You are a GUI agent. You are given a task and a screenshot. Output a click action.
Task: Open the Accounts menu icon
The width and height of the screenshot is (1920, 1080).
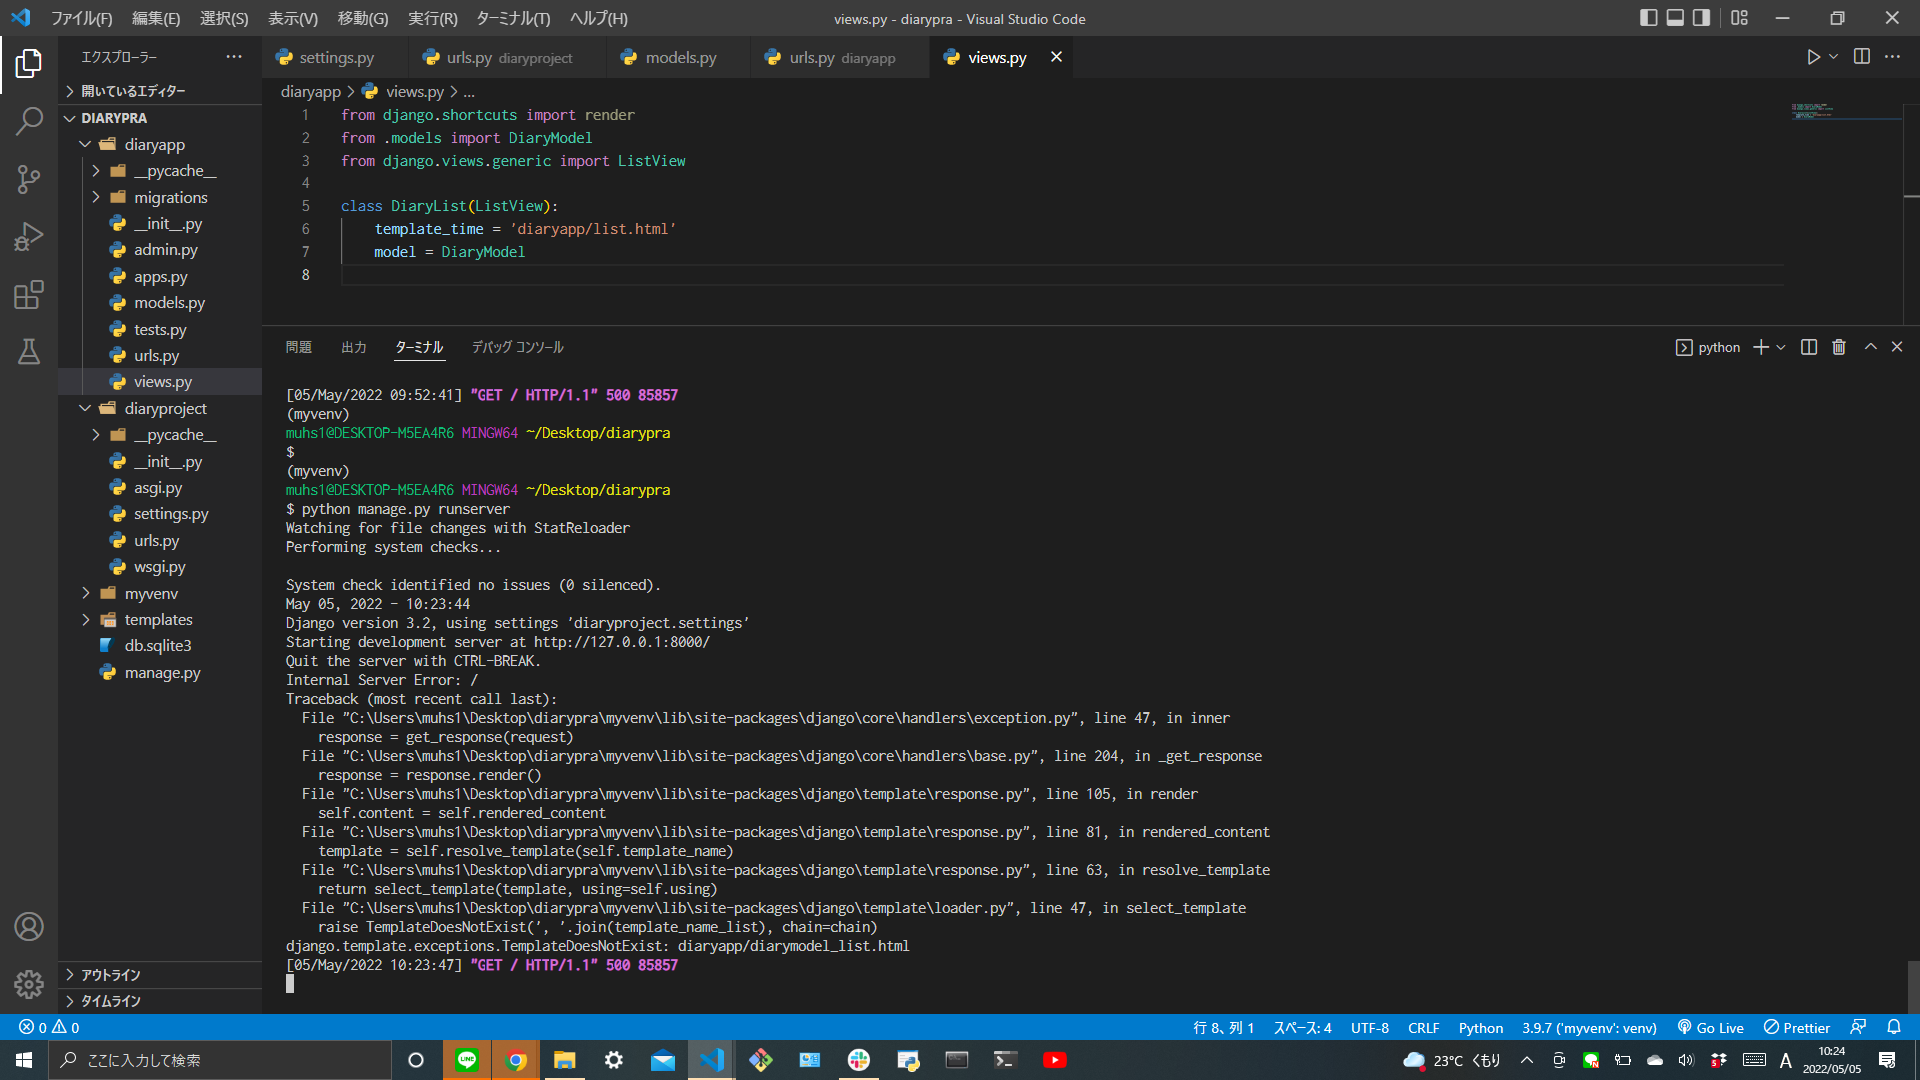coord(29,927)
